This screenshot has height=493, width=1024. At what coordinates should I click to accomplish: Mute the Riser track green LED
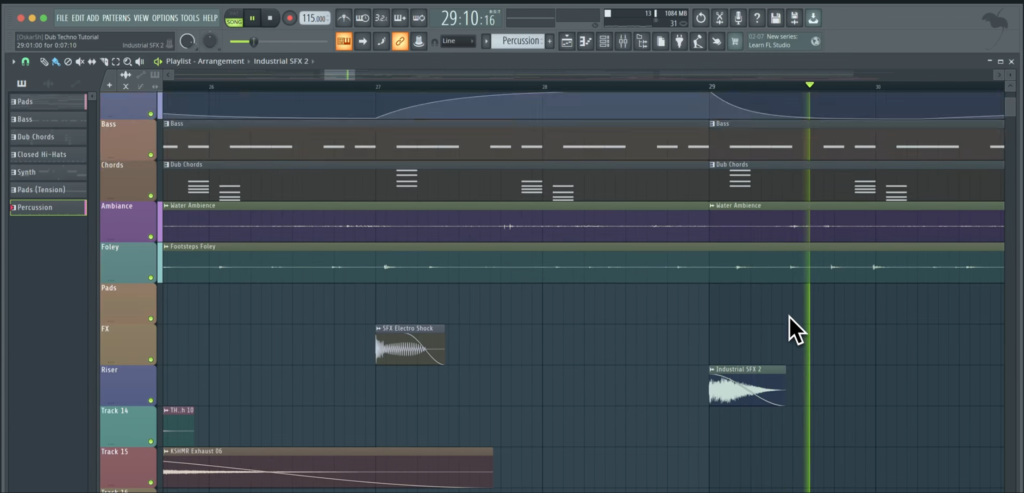click(x=151, y=401)
